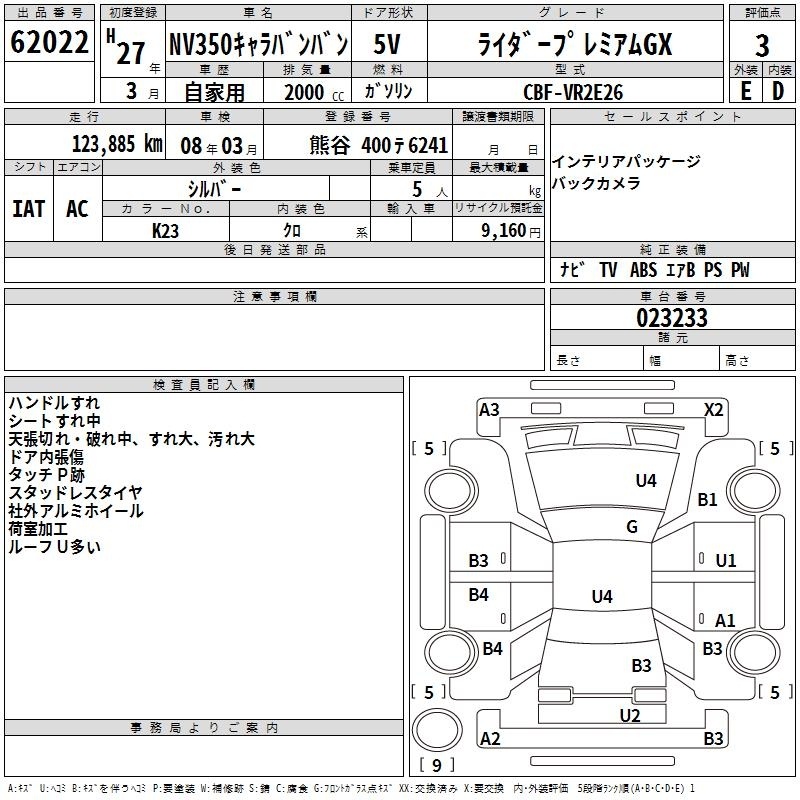Select the chassis number 023233
This screenshot has height=800, width=800.
(x=672, y=318)
